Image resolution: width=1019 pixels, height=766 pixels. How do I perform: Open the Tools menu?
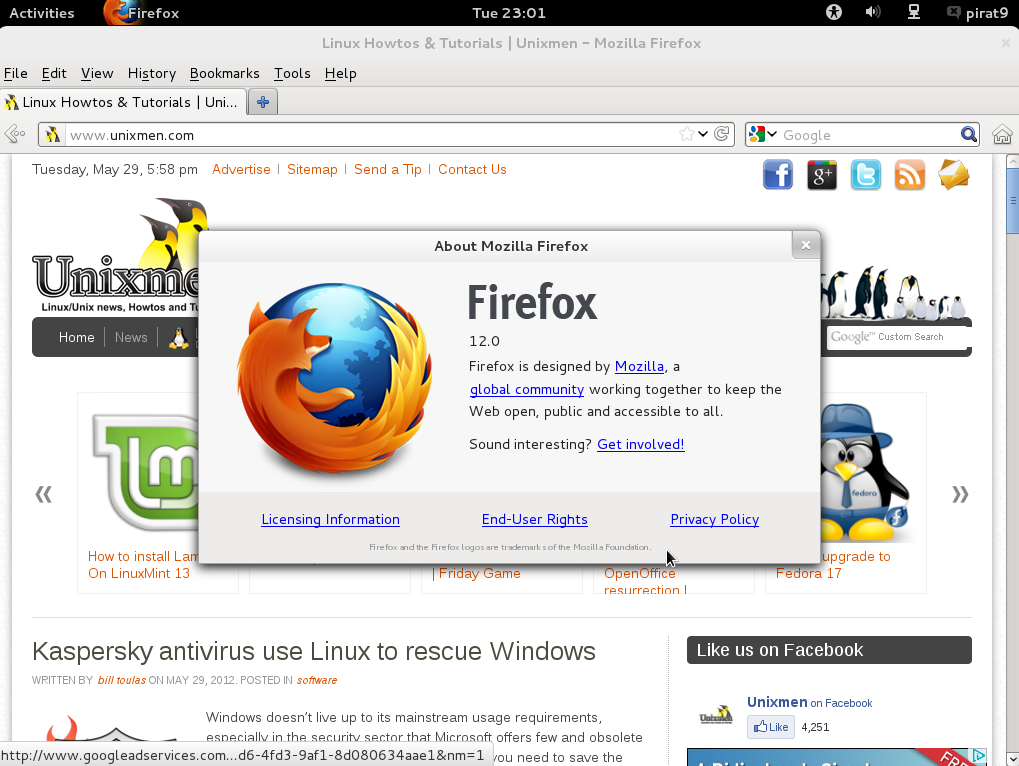click(x=292, y=73)
